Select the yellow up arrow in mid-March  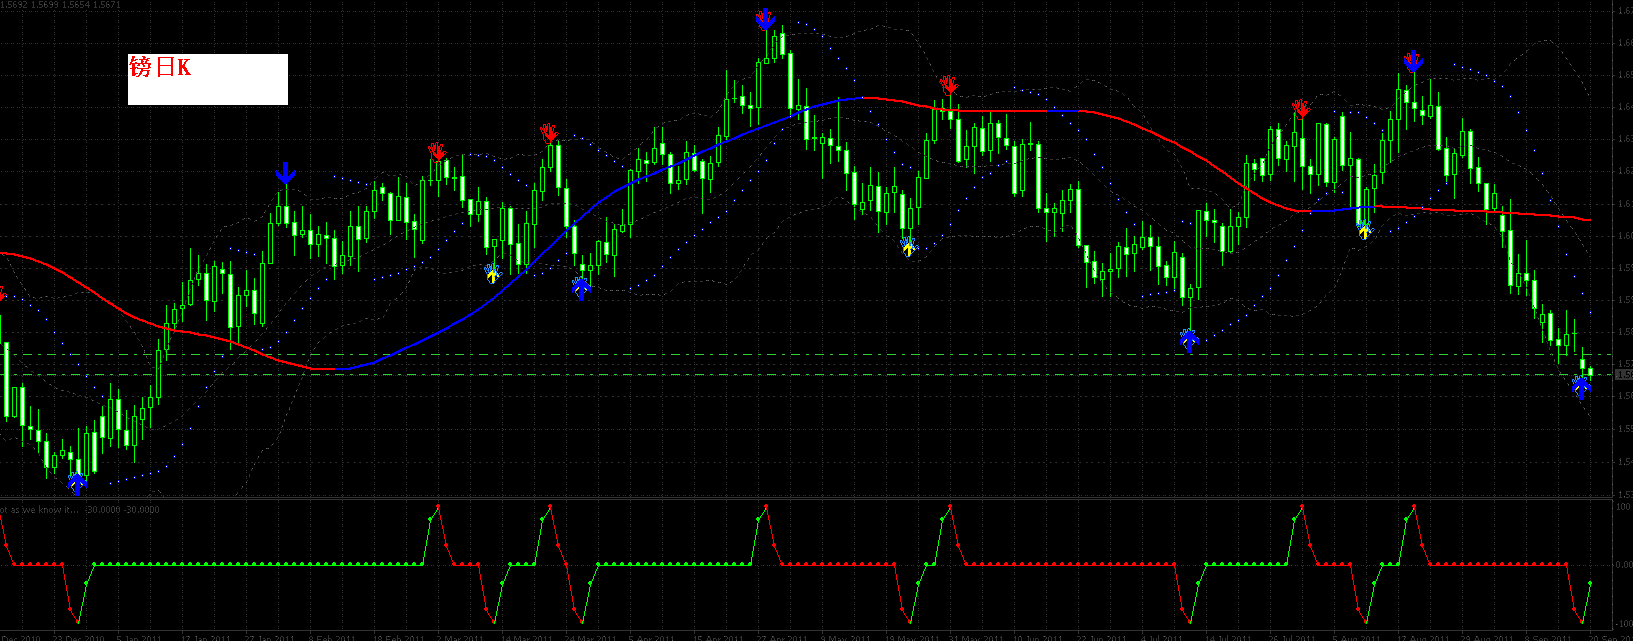[x=492, y=273]
